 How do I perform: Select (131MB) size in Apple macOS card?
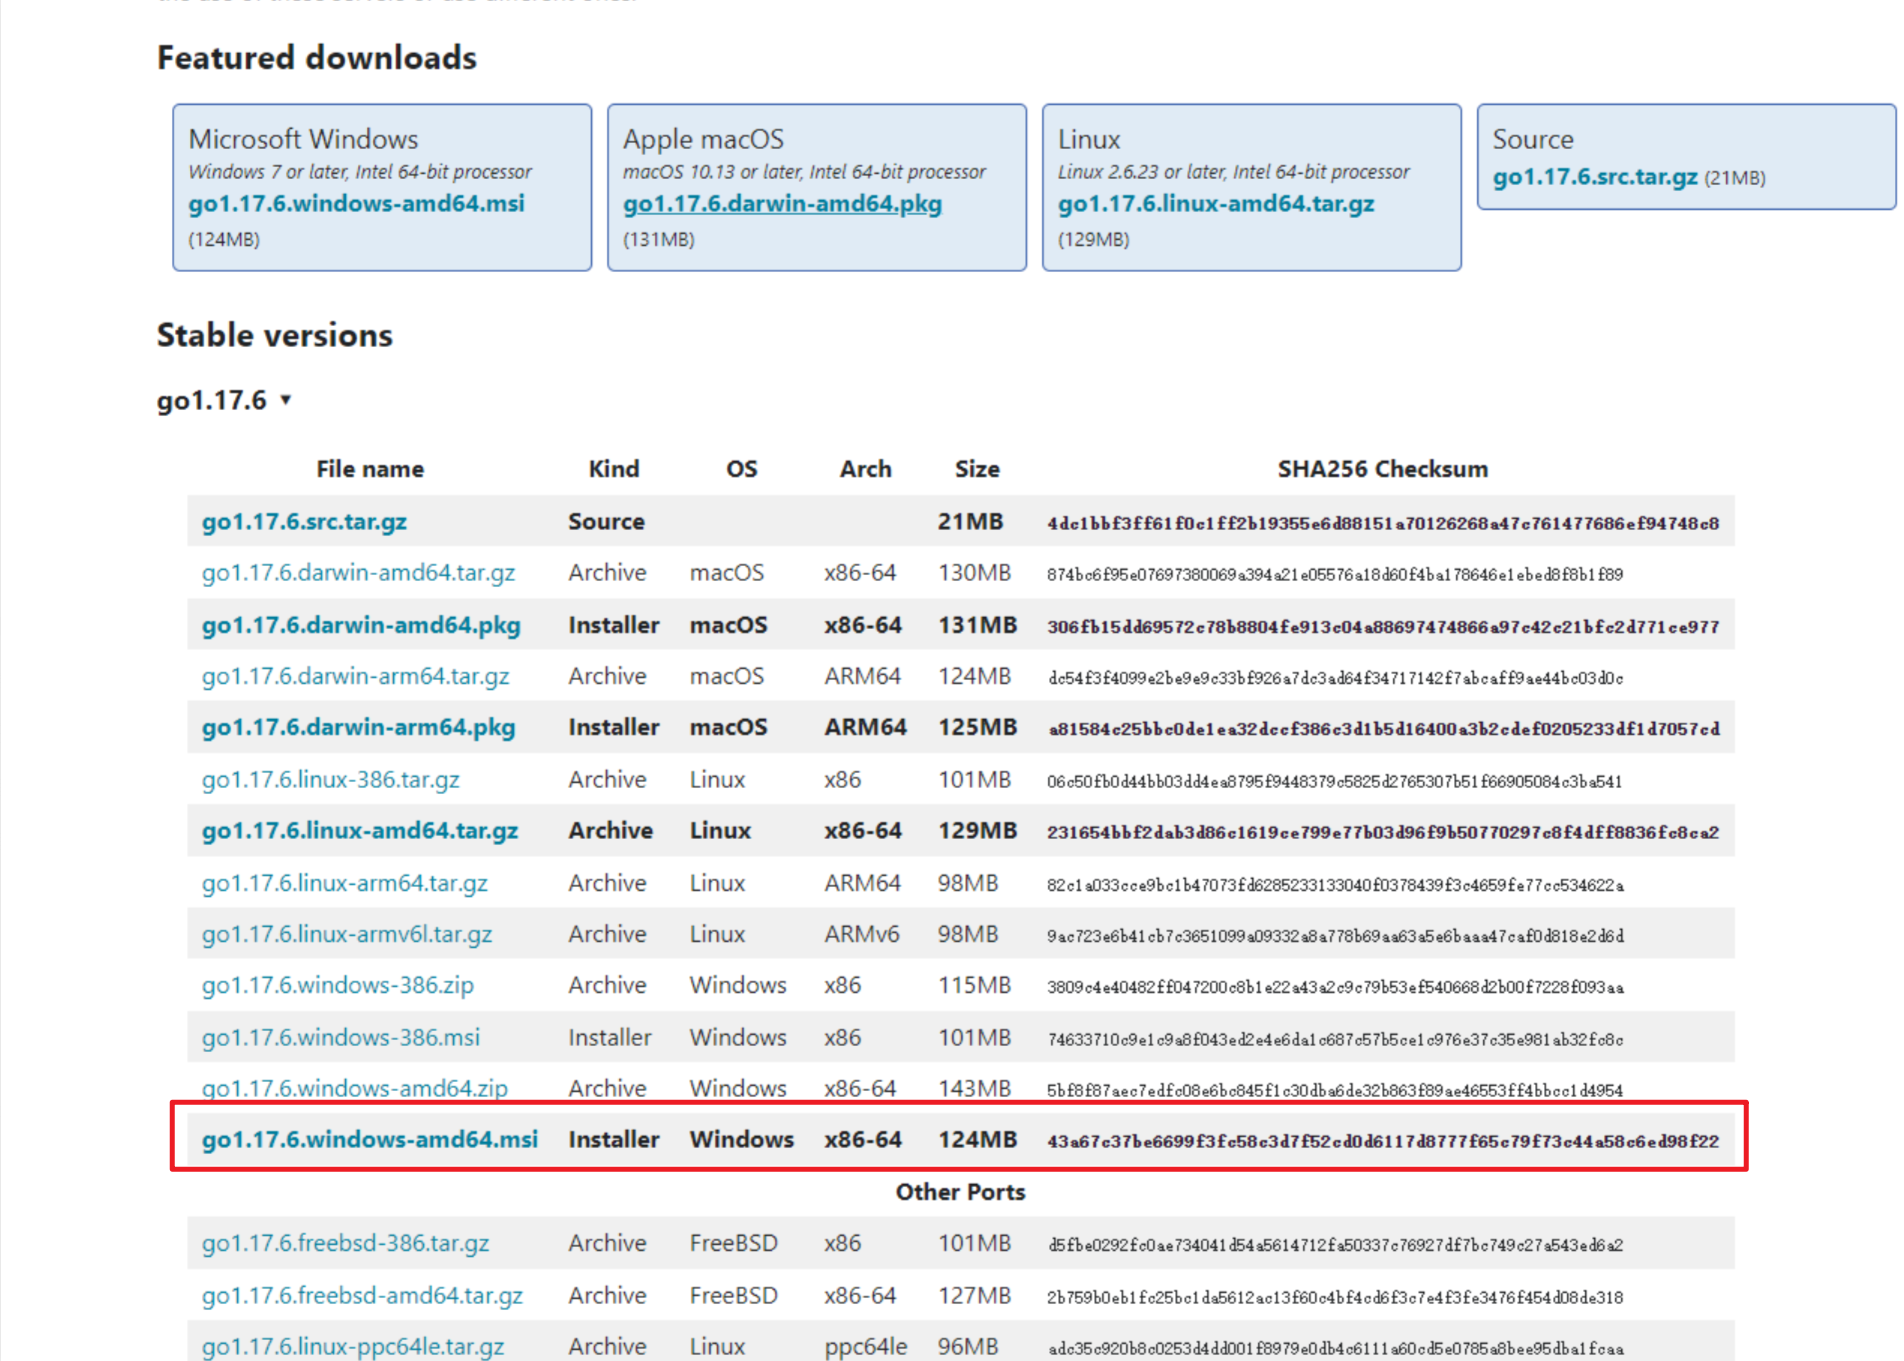[x=659, y=240]
